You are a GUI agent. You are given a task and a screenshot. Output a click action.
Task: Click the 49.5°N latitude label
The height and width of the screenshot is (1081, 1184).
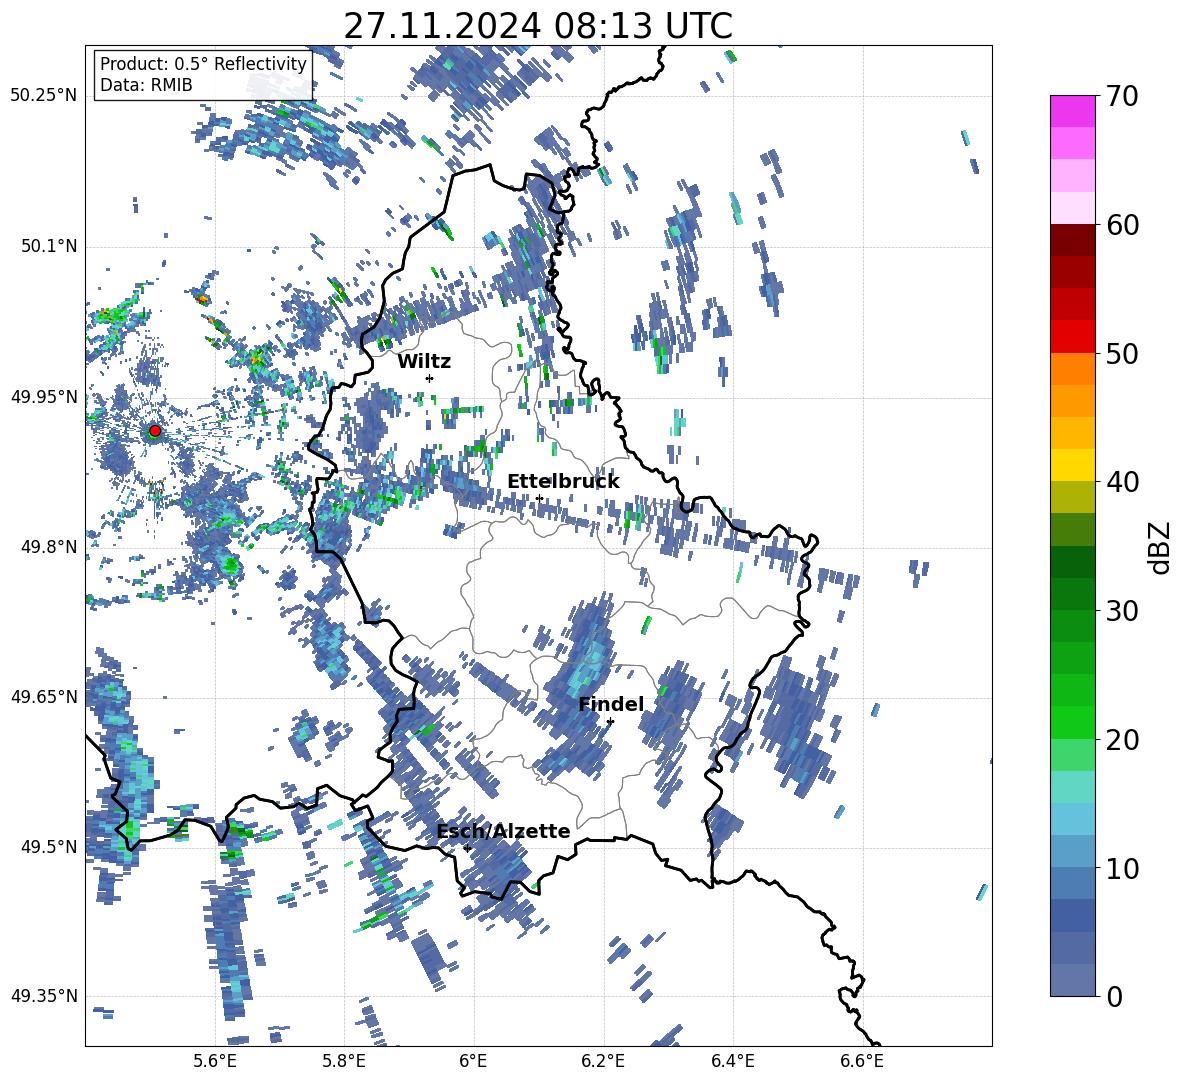[48, 846]
